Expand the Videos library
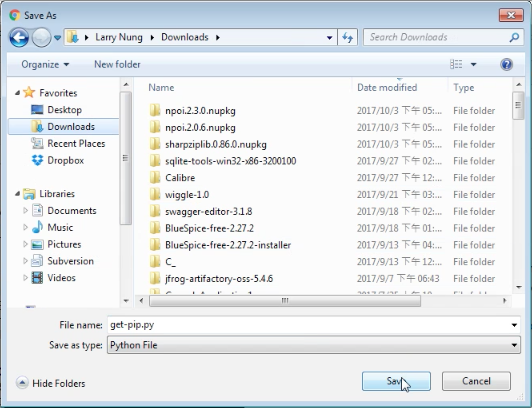Screen dimensions: 532x408 [25, 278]
